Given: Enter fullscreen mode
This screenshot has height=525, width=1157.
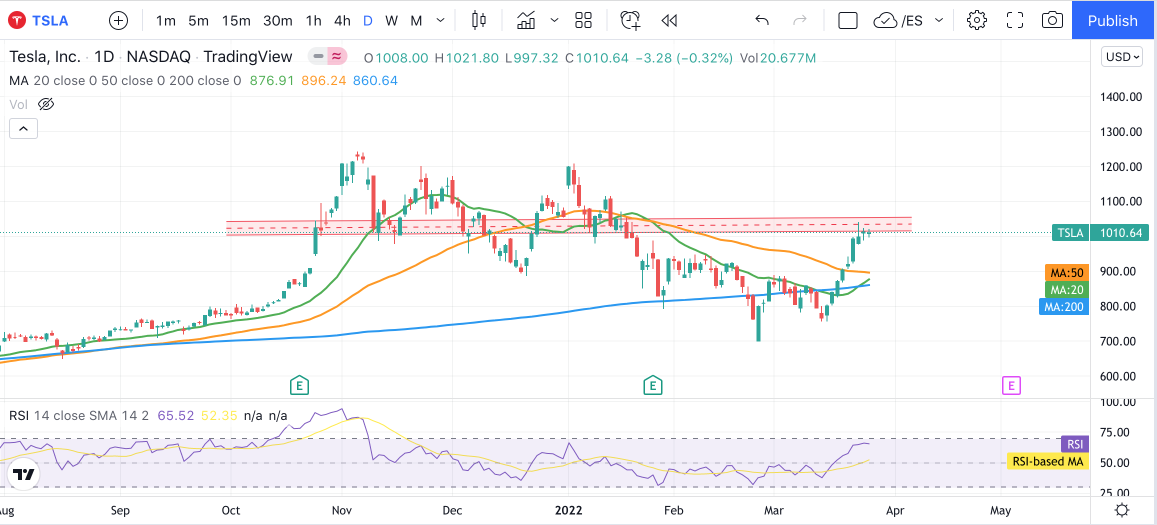Looking at the screenshot, I should (1015, 21).
